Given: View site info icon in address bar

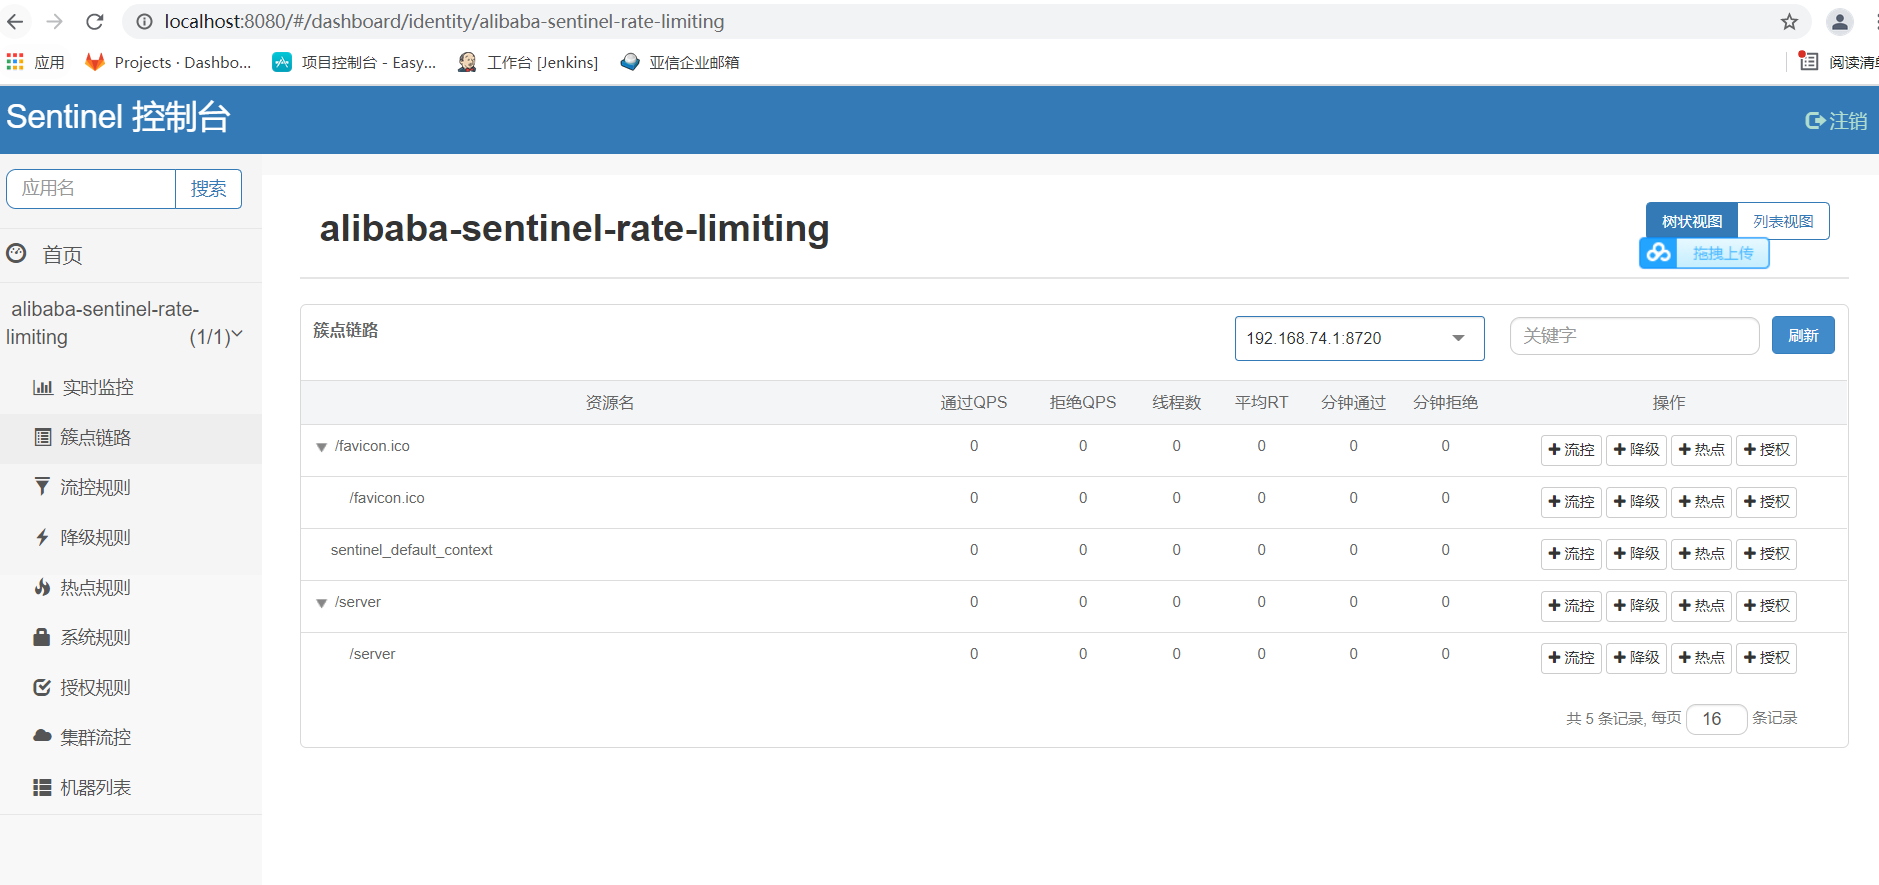Looking at the screenshot, I should coord(145,21).
